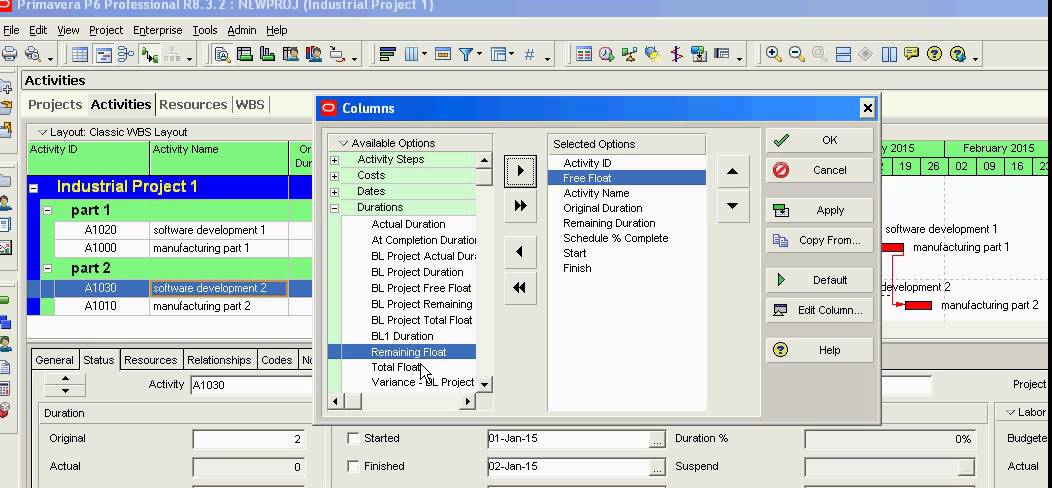Check the Started checkbox
1052x488 pixels.
(x=353, y=438)
